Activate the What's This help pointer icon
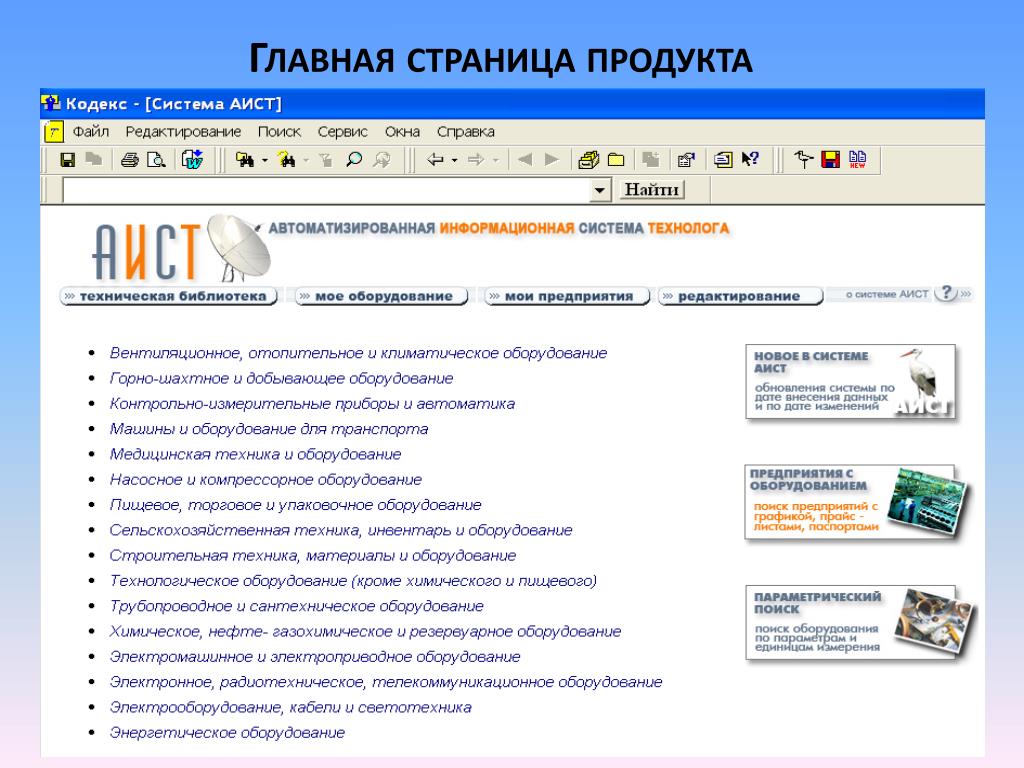 click(750, 159)
